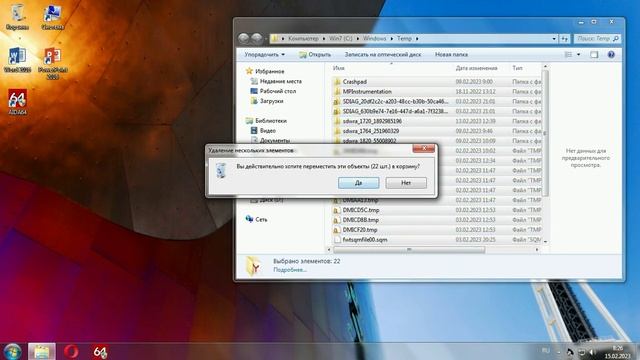640x360 pixels.
Task: Click the Crashpad folder icon
Action: pos(337,82)
